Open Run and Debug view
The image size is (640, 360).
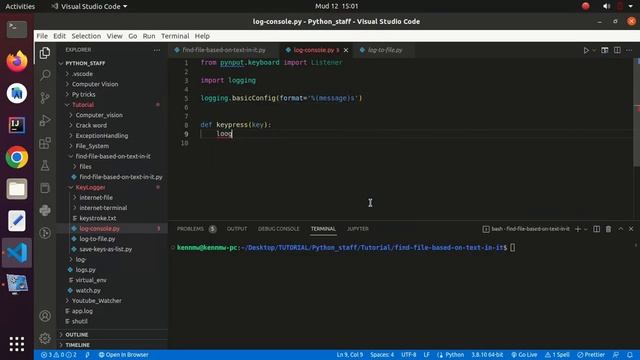pyautogui.click(x=45, y=120)
